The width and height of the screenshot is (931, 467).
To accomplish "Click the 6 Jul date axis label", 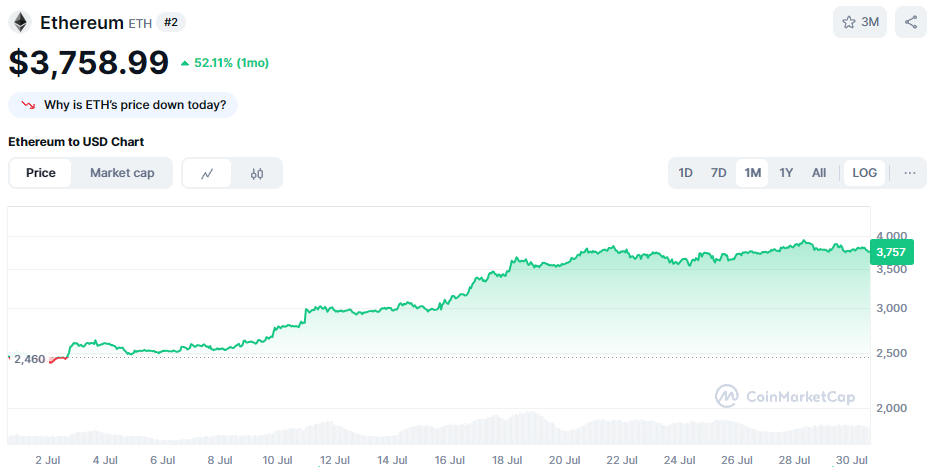I will coord(163,460).
